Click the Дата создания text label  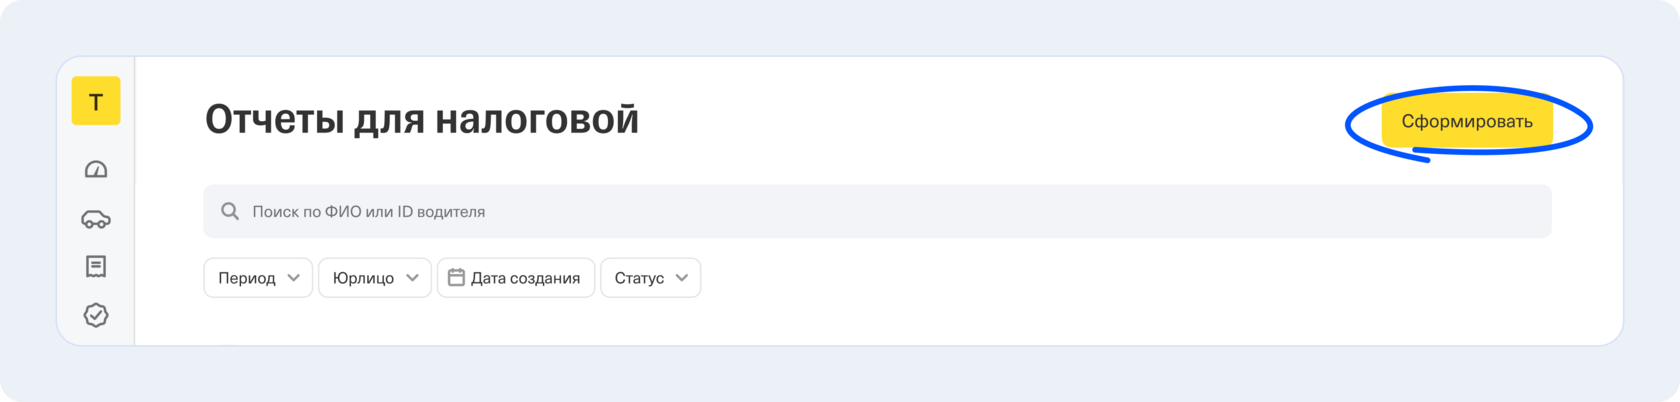[525, 278]
